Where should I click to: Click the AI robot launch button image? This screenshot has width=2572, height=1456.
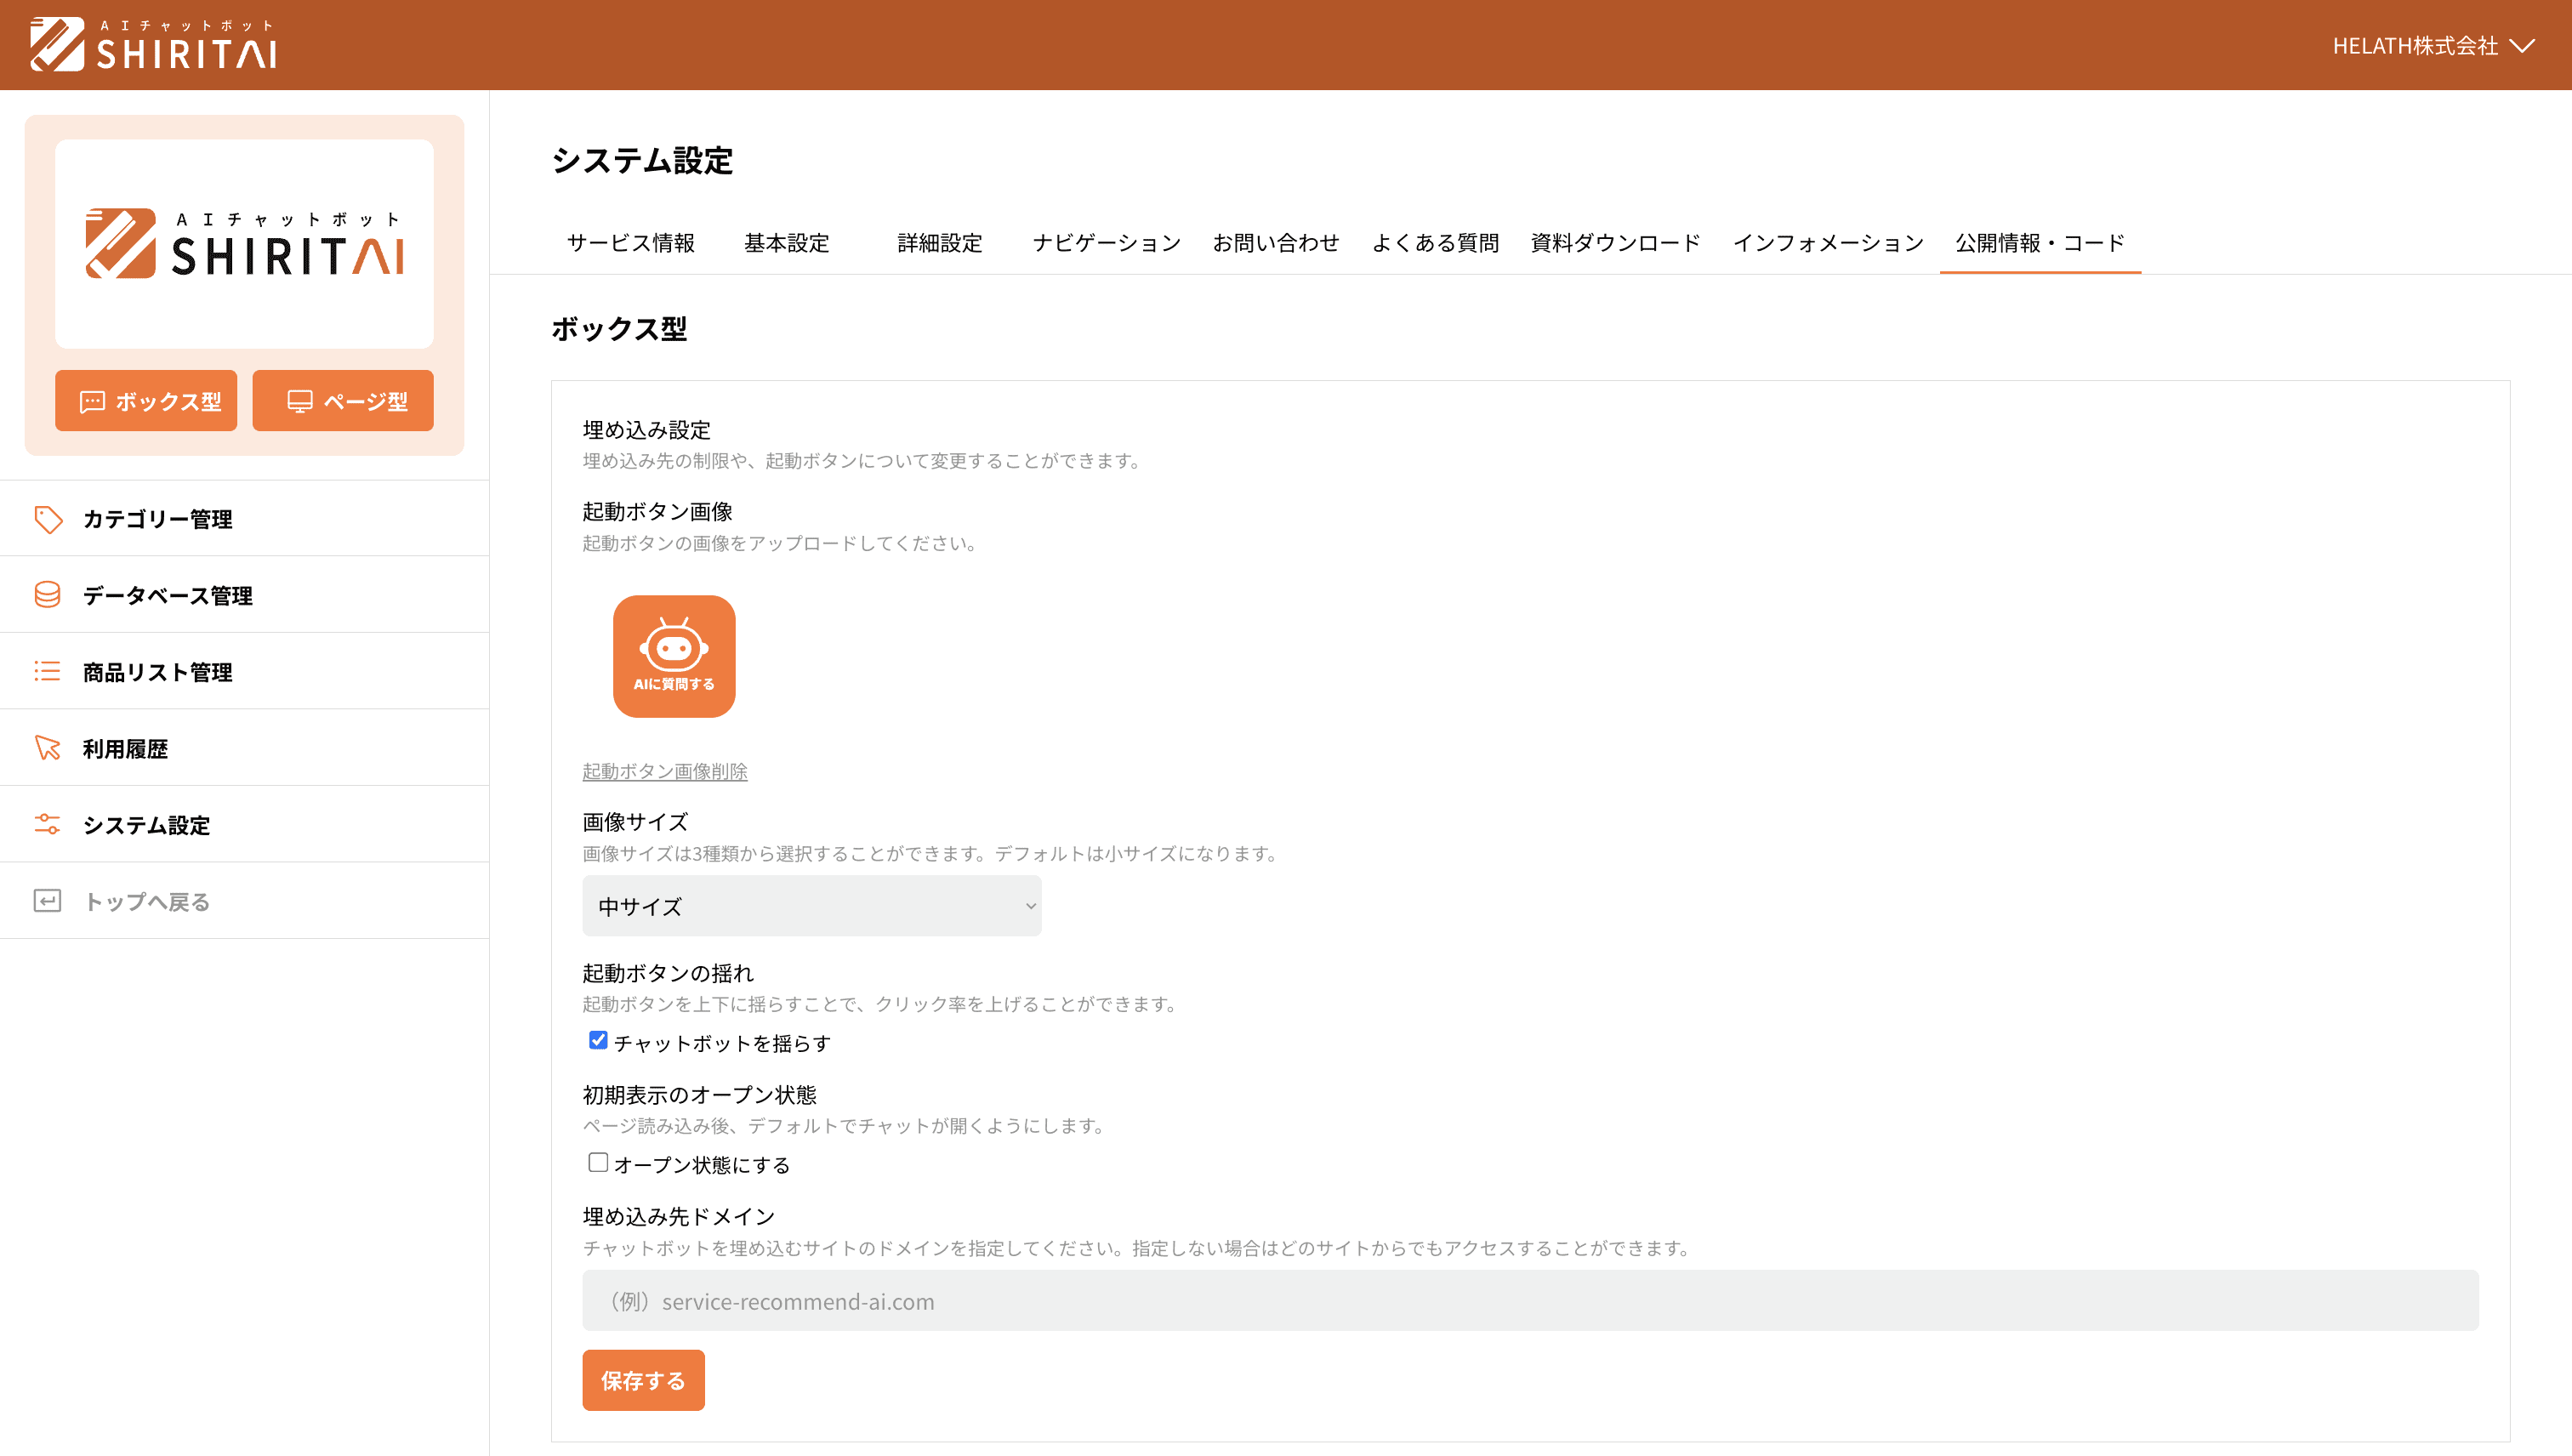[x=674, y=656]
